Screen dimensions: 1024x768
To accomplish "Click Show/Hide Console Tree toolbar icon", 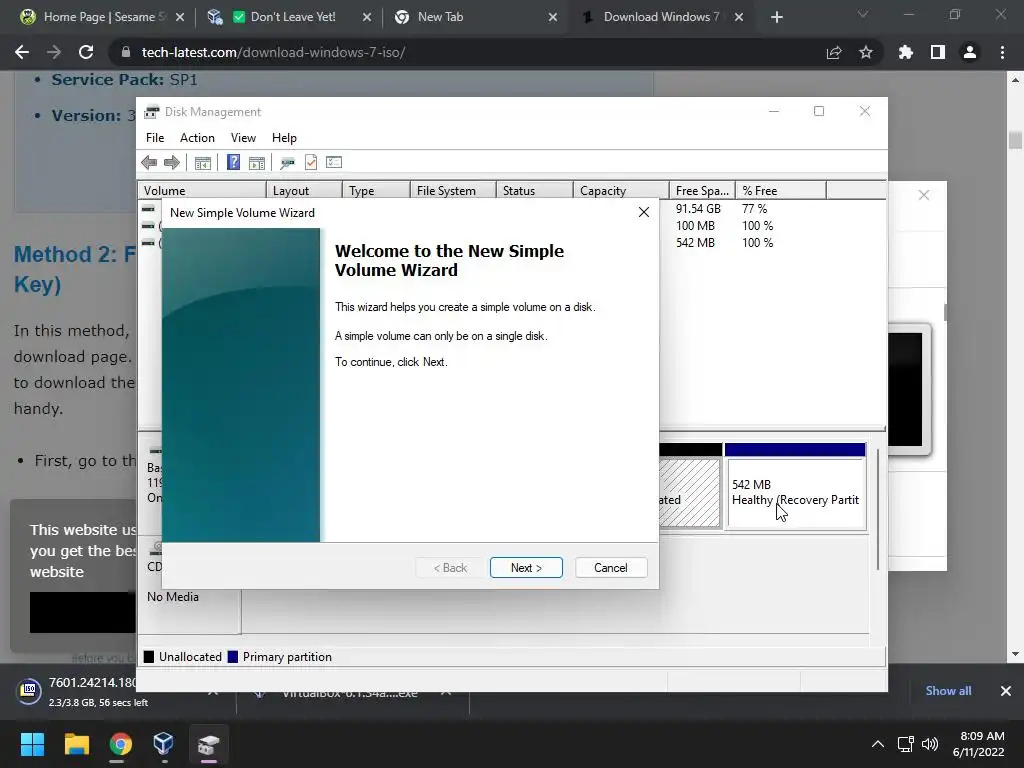I will (x=202, y=163).
